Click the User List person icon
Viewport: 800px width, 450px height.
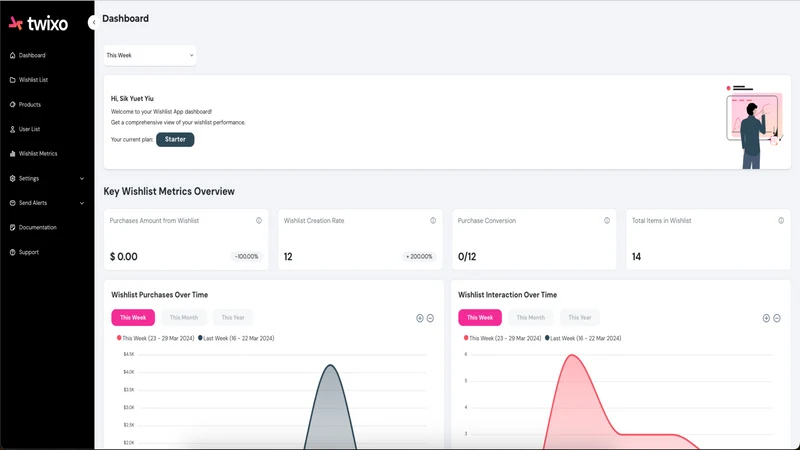12,129
